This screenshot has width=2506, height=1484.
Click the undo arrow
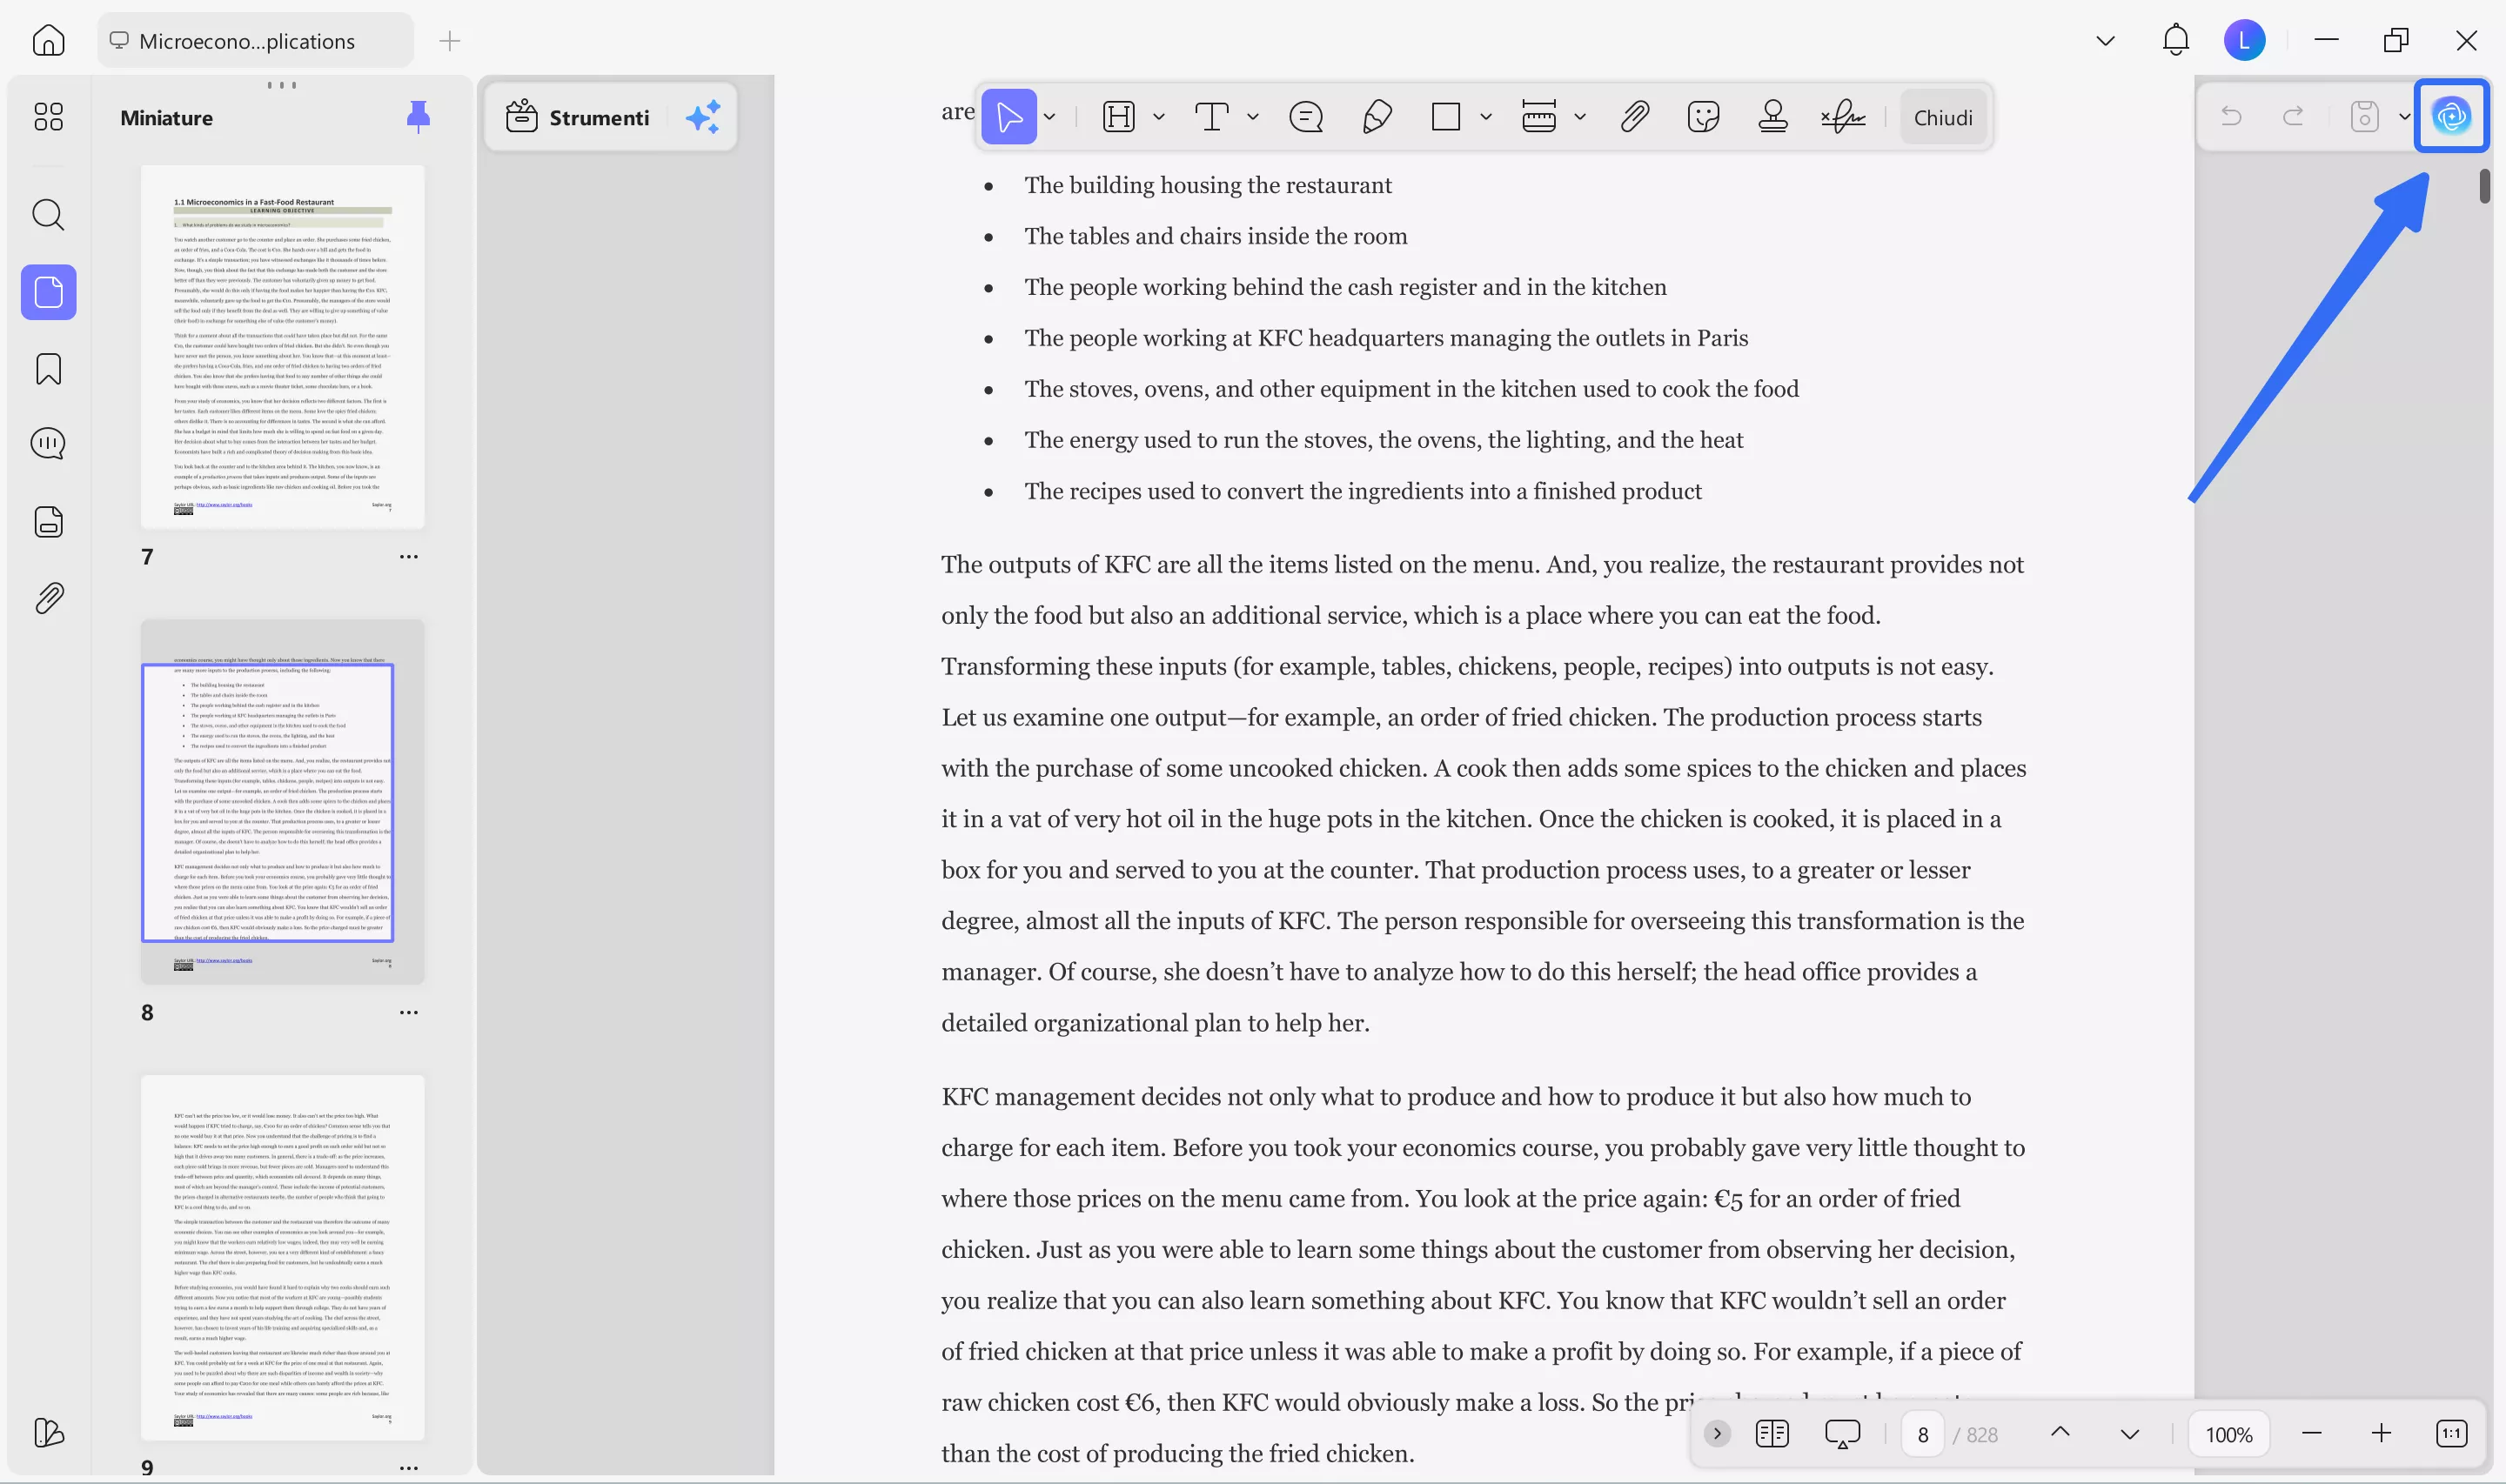(x=2230, y=117)
